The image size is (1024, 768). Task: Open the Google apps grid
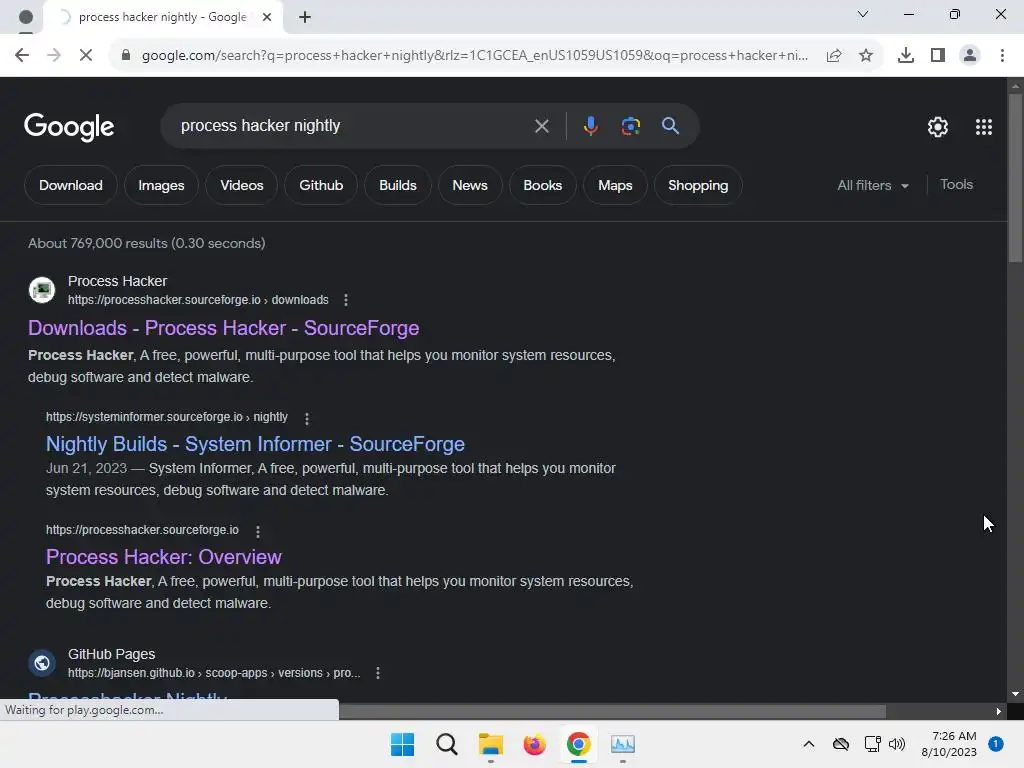984,127
